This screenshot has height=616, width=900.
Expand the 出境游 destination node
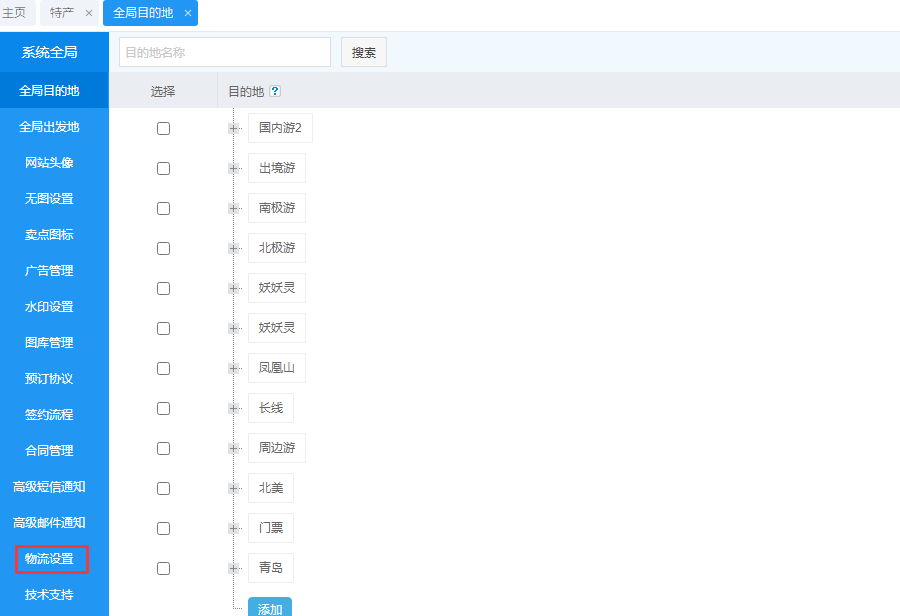click(233, 168)
